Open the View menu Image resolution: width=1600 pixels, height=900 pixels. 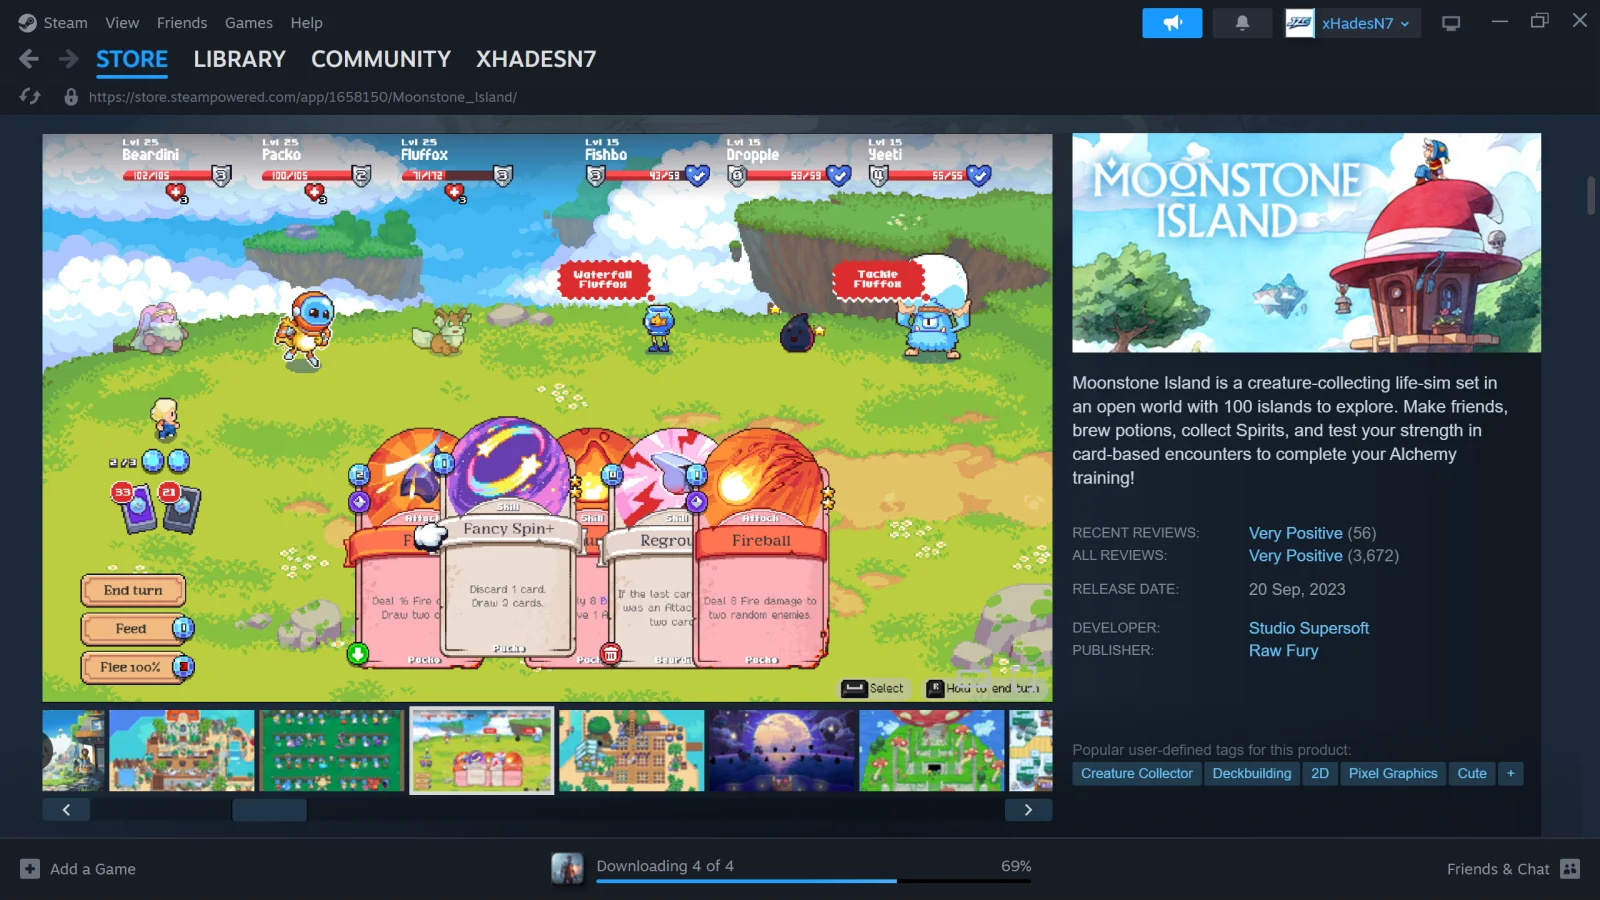(122, 23)
